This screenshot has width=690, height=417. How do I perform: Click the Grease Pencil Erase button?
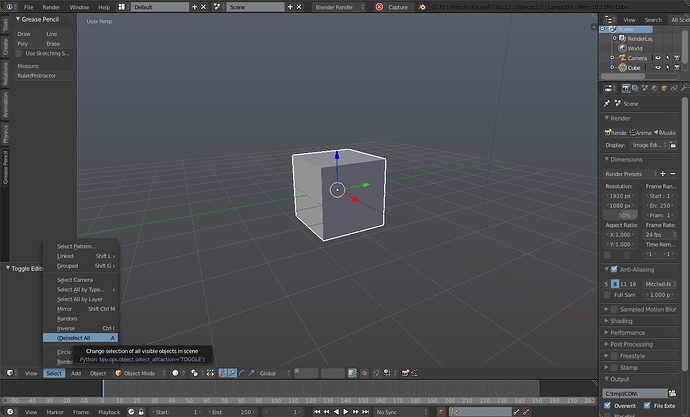coord(58,44)
